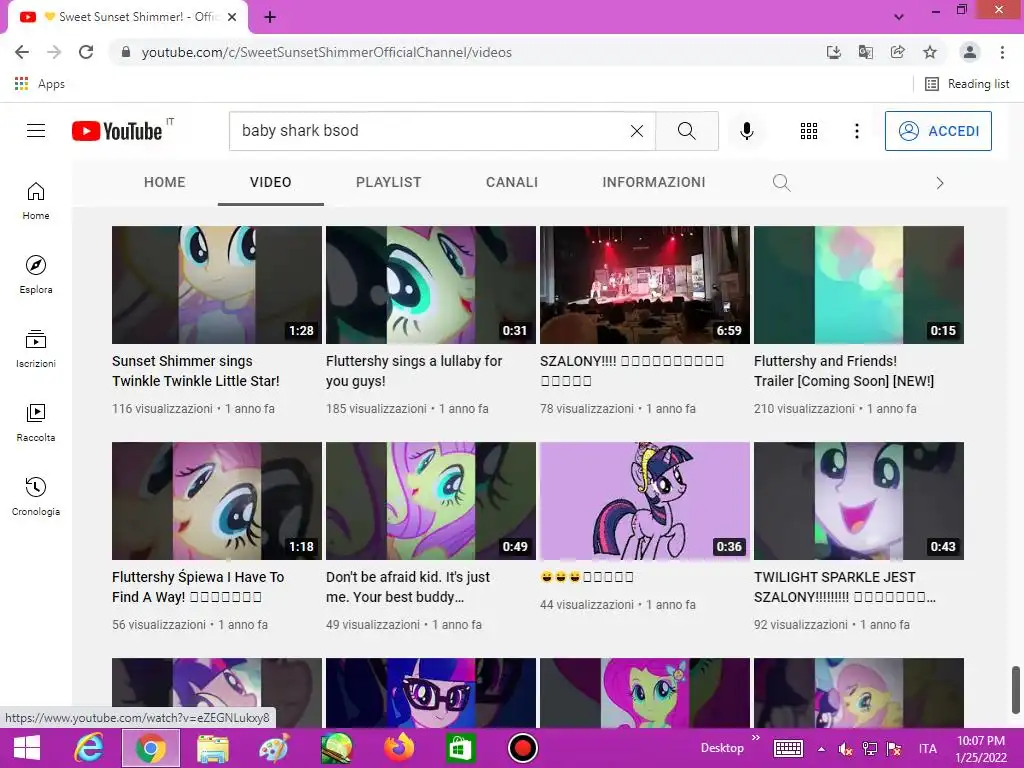This screenshot has height=768, width=1024.
Task: Open the INFORMAZIONI tab
Action: click(x=654, y=182)
